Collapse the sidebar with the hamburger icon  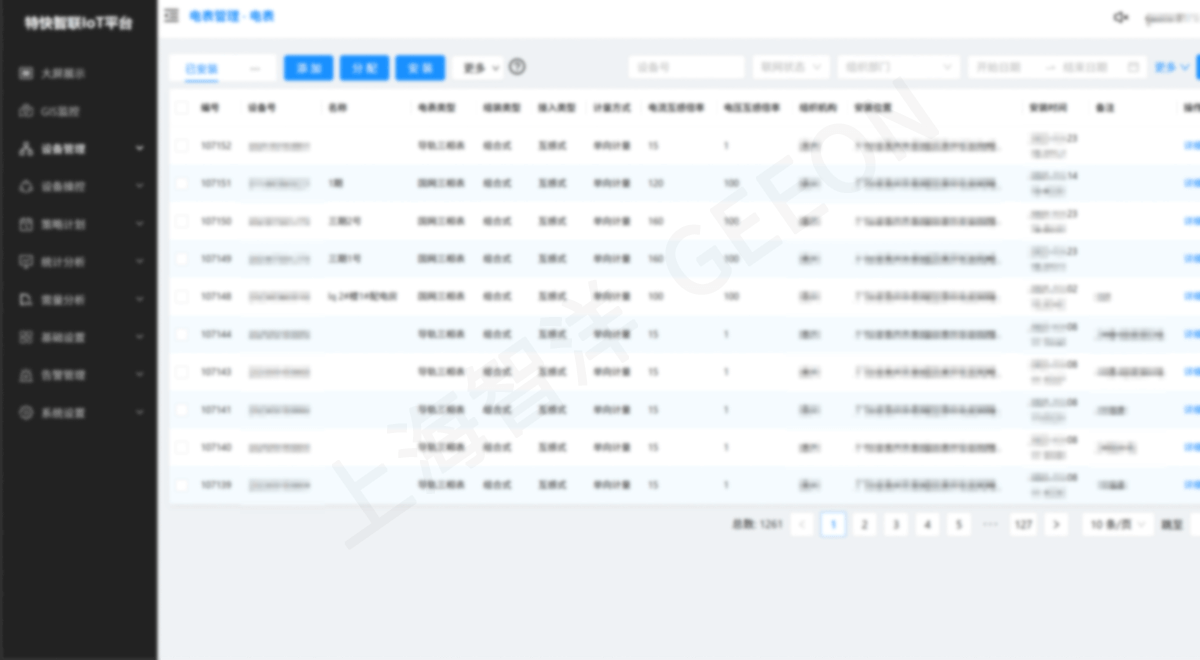(172, 16)
